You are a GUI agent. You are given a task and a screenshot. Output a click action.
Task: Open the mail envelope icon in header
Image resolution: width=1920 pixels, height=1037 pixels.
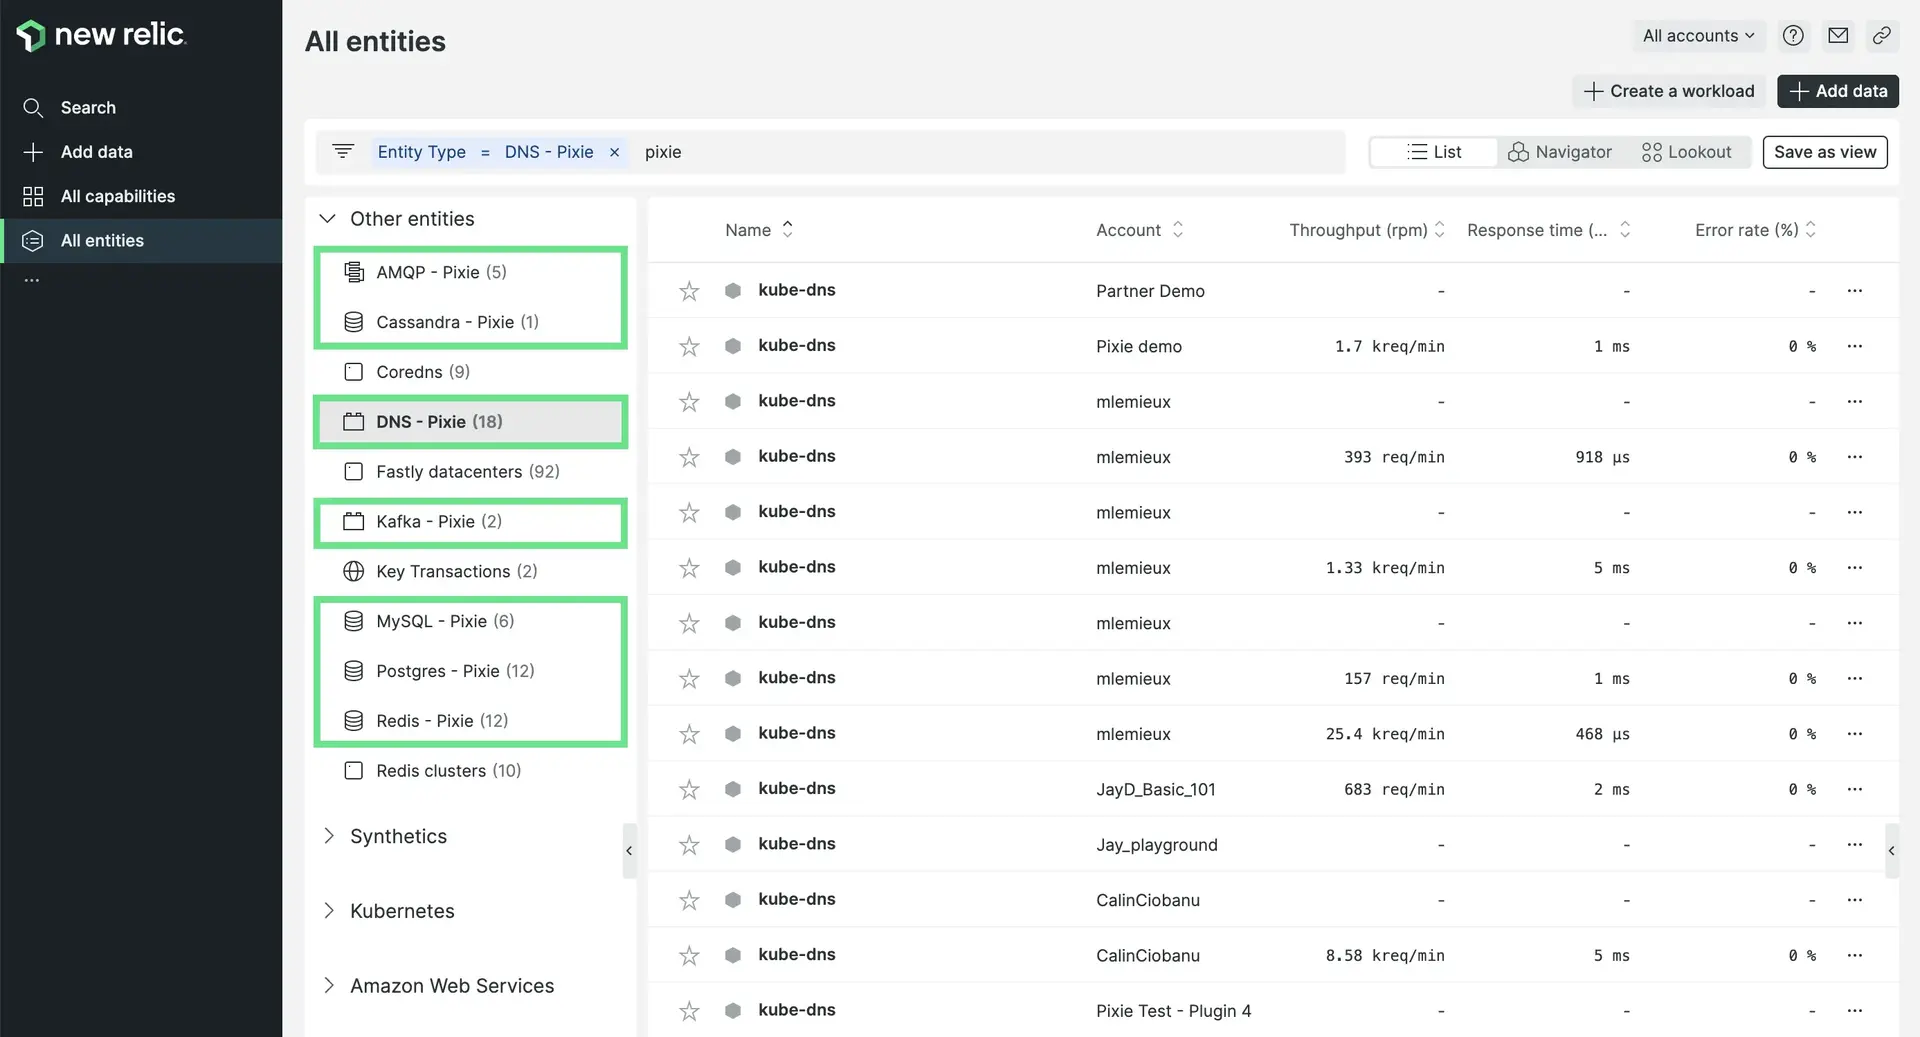[x=1838, y=36]
